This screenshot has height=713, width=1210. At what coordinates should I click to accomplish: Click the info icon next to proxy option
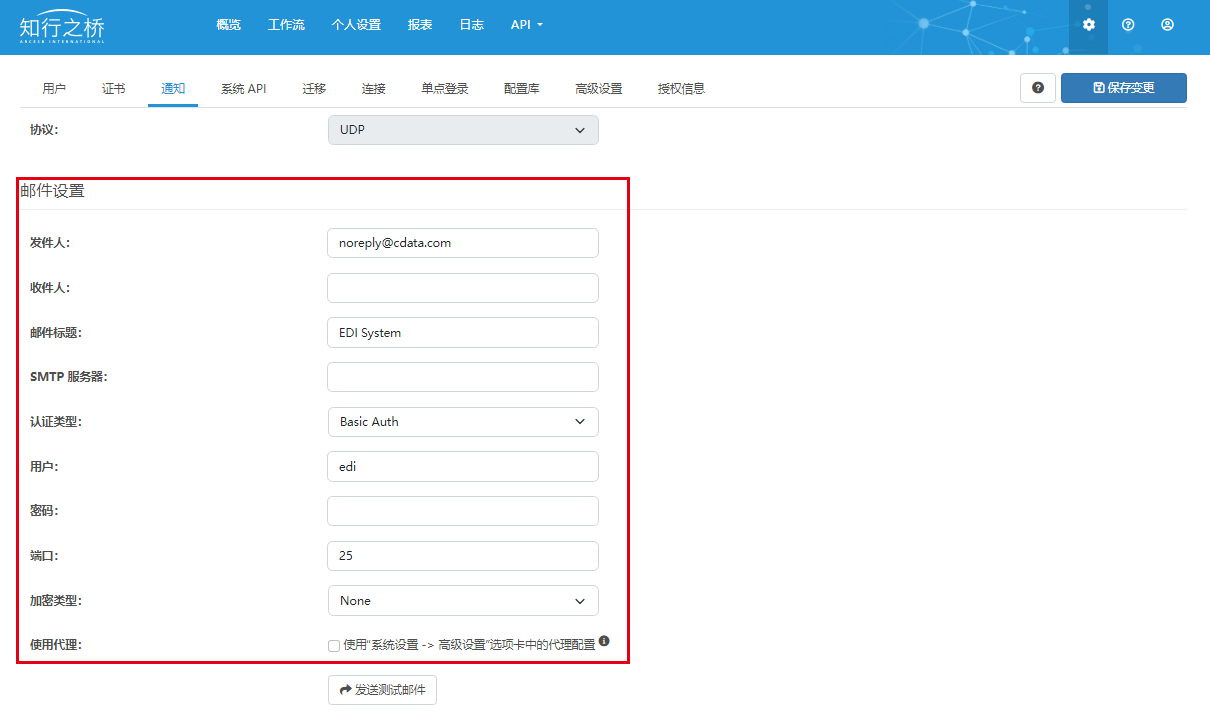604,642
